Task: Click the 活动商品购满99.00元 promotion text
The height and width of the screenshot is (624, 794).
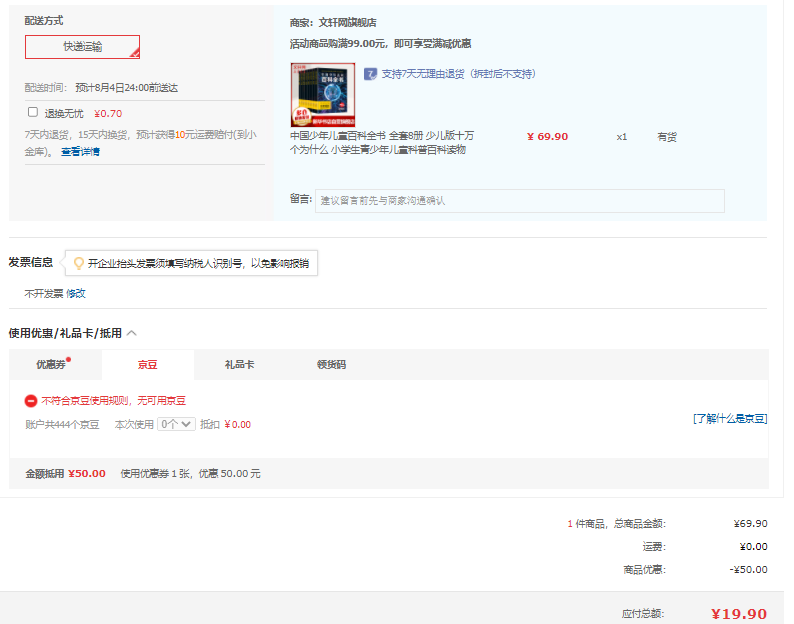Action: pos(380,44)
